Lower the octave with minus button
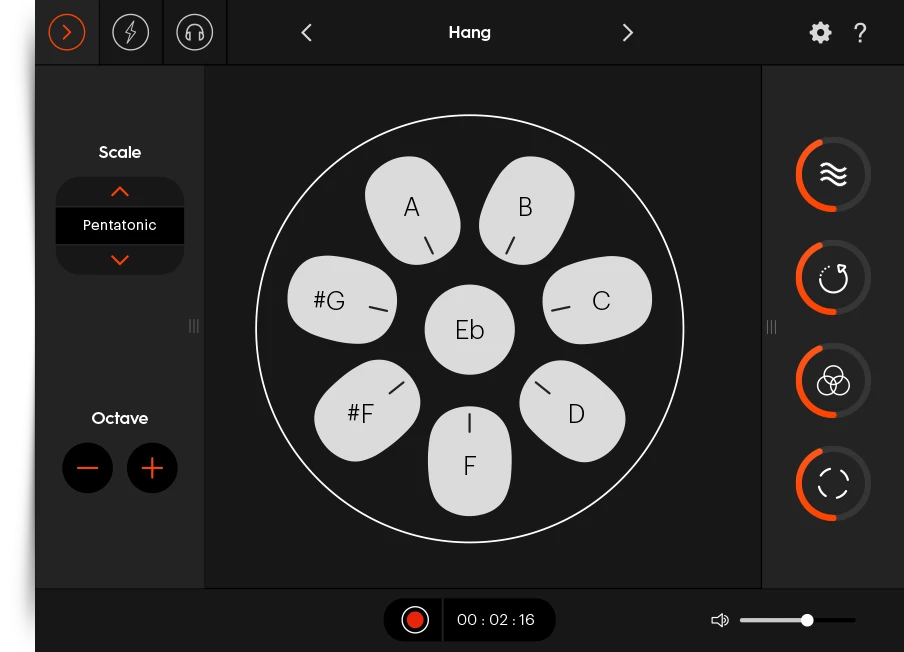Screen dimensions: 904x652 point(87,468)
